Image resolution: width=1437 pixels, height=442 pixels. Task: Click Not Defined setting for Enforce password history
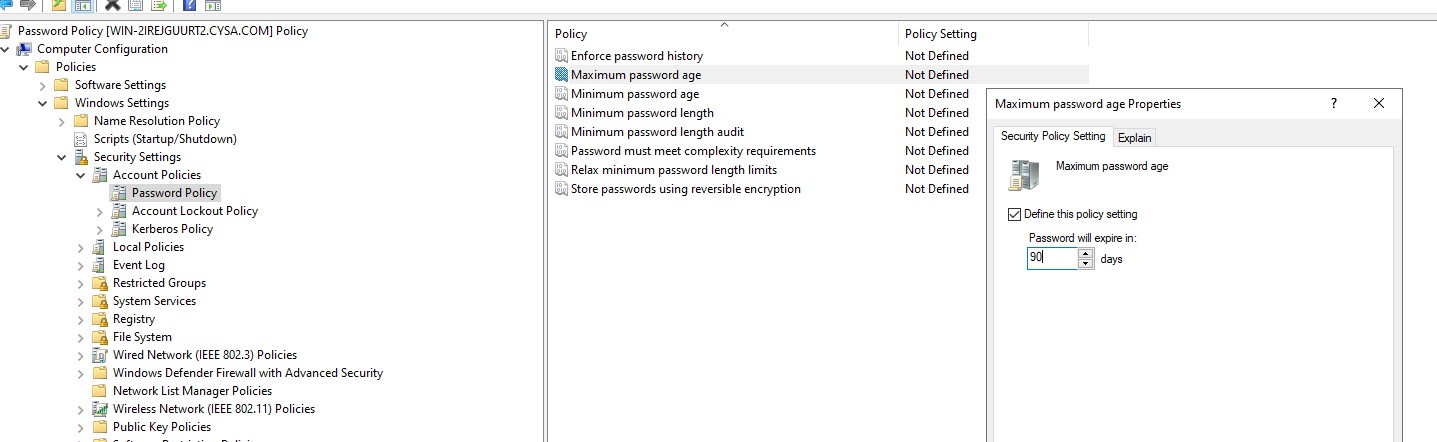tap(937, 56)
